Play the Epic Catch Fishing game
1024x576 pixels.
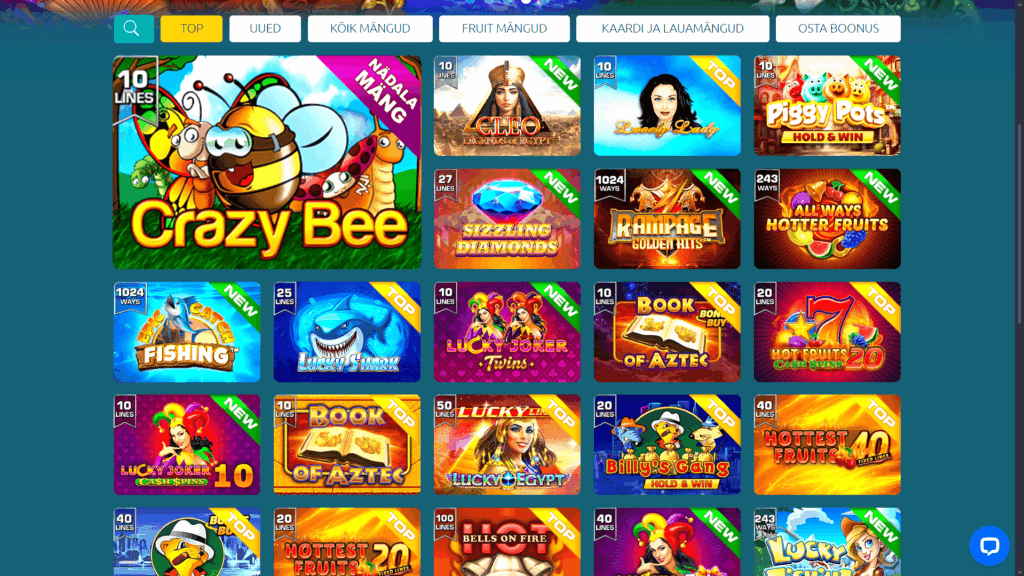pos(187,332)
